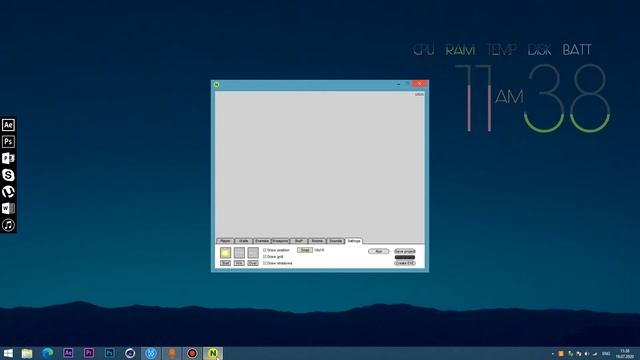Open After Effects from the desktop sidebar
This screenshot has height=360, width=640.
[x=8, y=125]
